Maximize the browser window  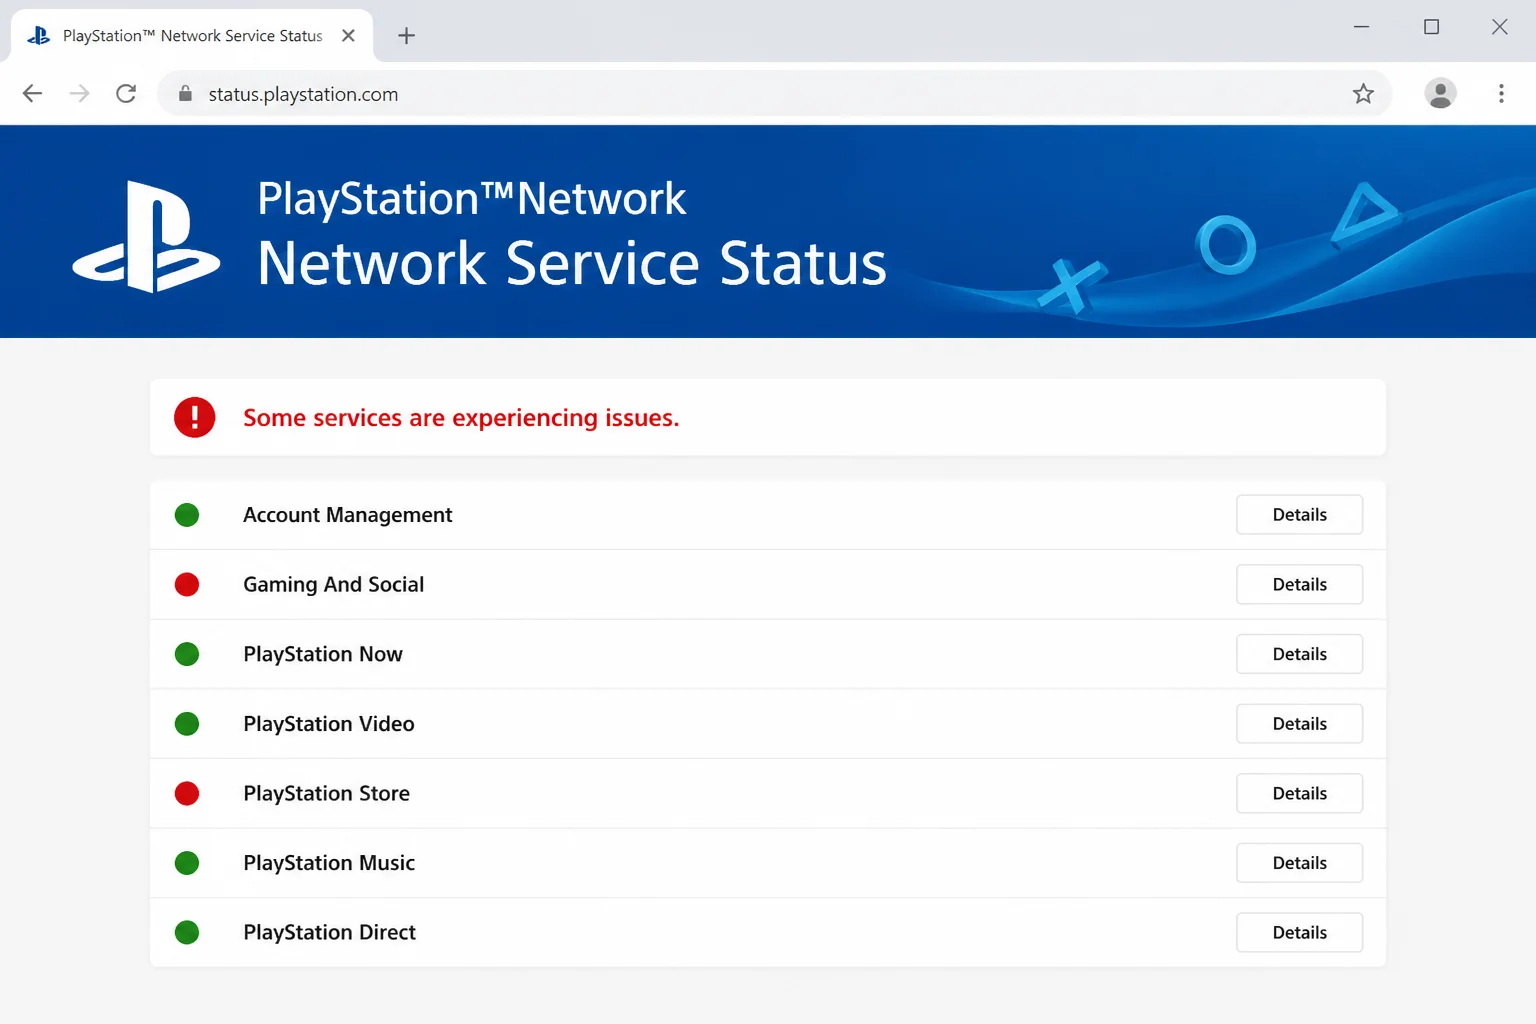(x=1431, y=27)
